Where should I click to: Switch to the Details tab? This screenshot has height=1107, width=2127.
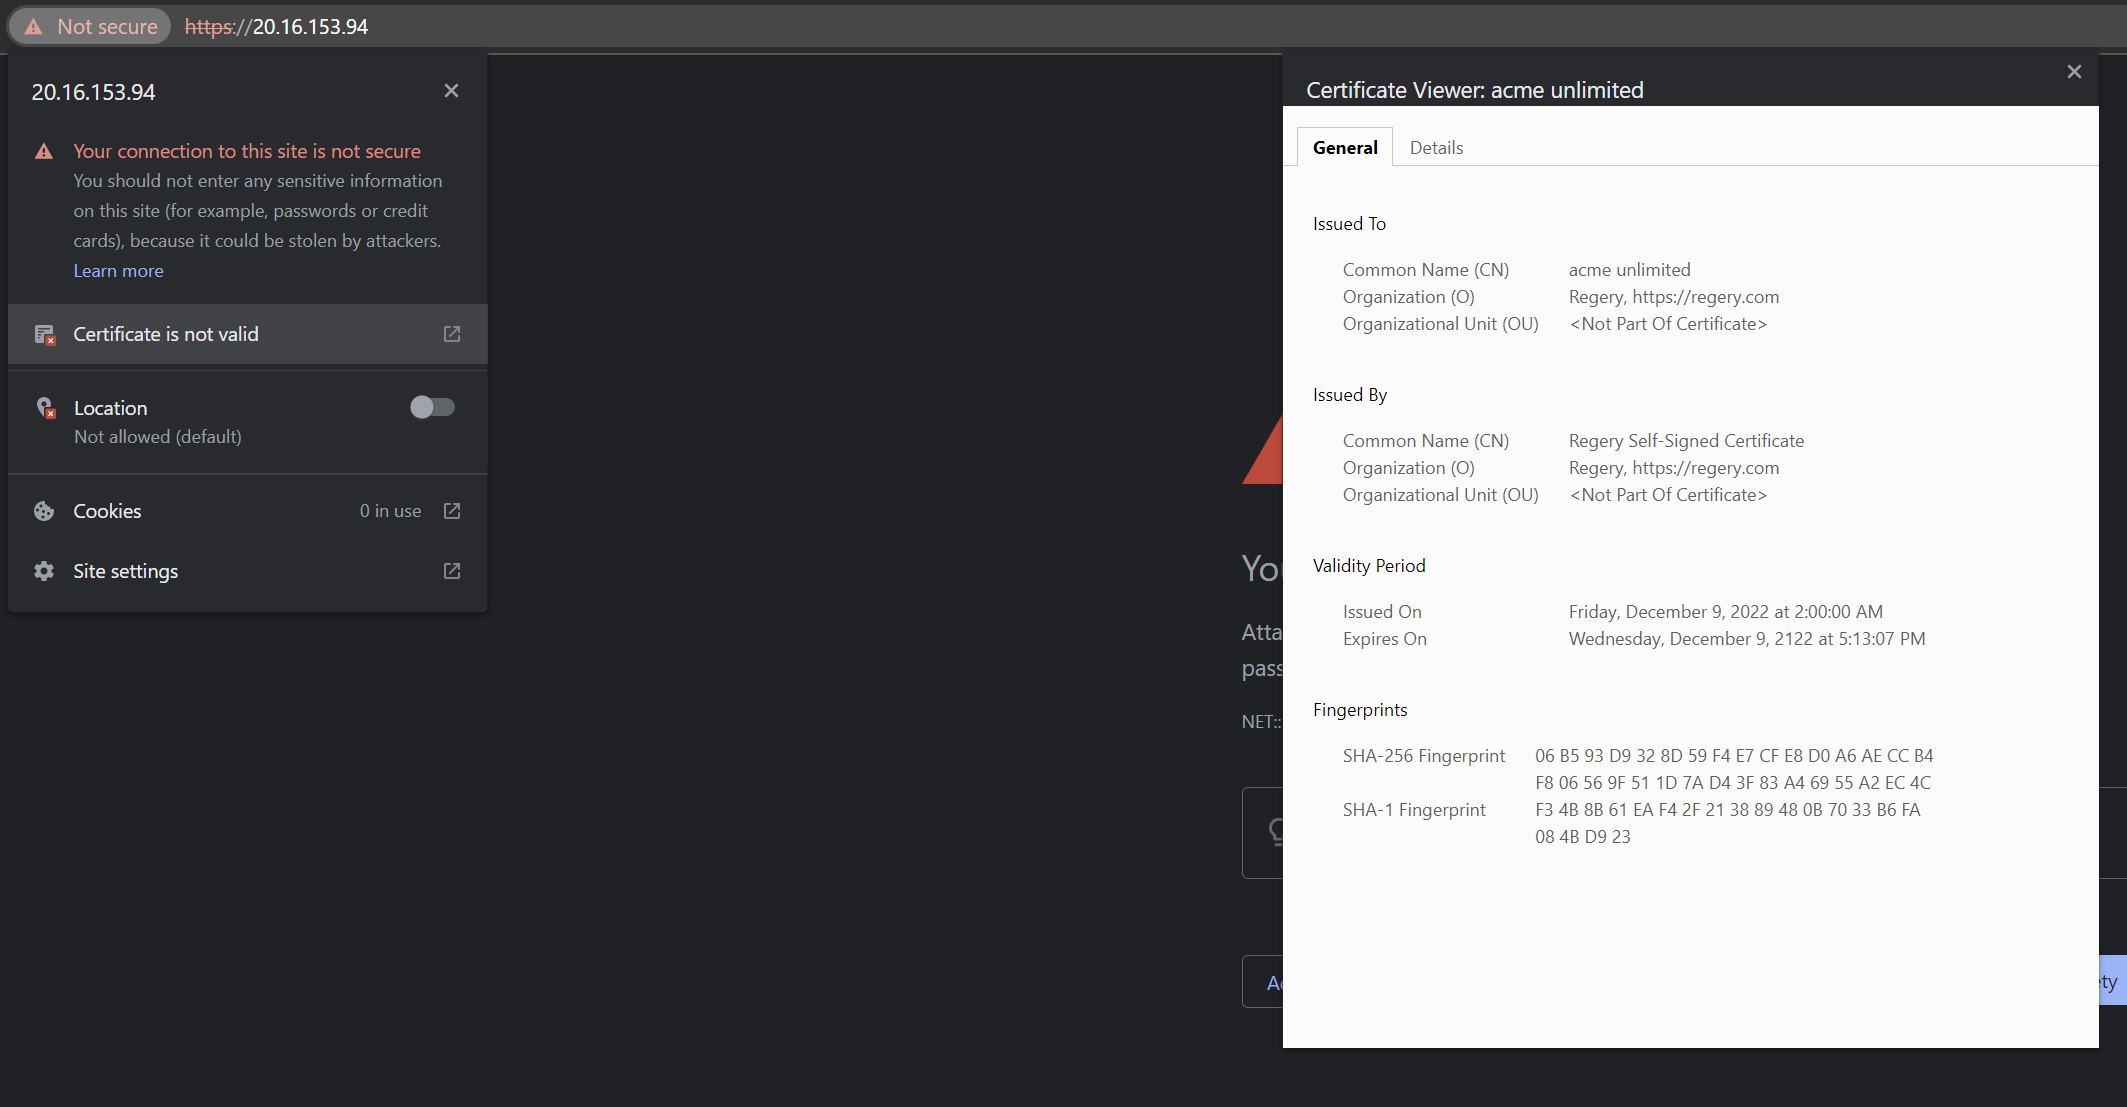tap(1436, 148)
